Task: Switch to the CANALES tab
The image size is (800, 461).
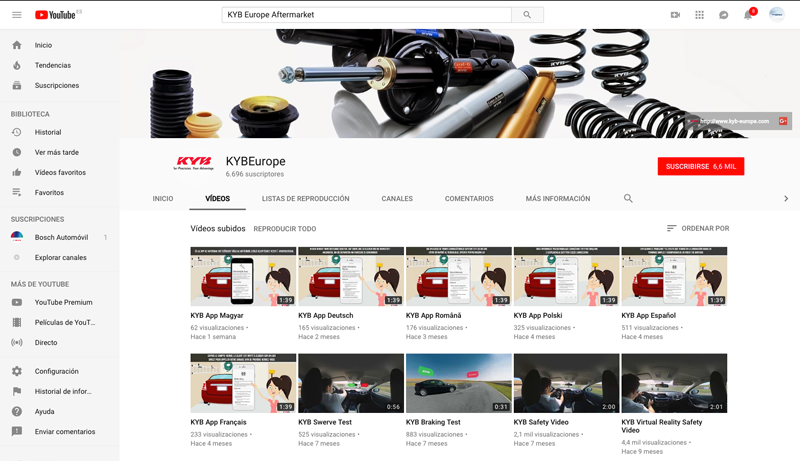Action: 397,198
